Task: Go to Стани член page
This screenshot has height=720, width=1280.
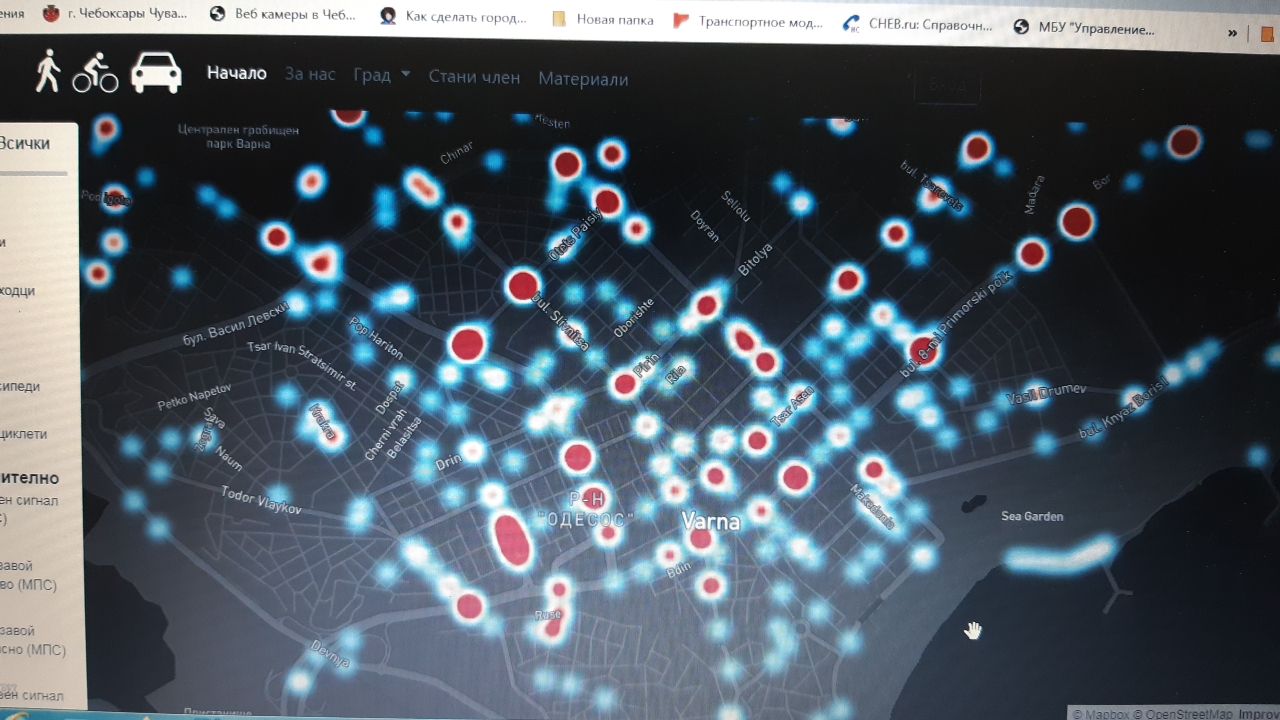Action: coord(474,76)
